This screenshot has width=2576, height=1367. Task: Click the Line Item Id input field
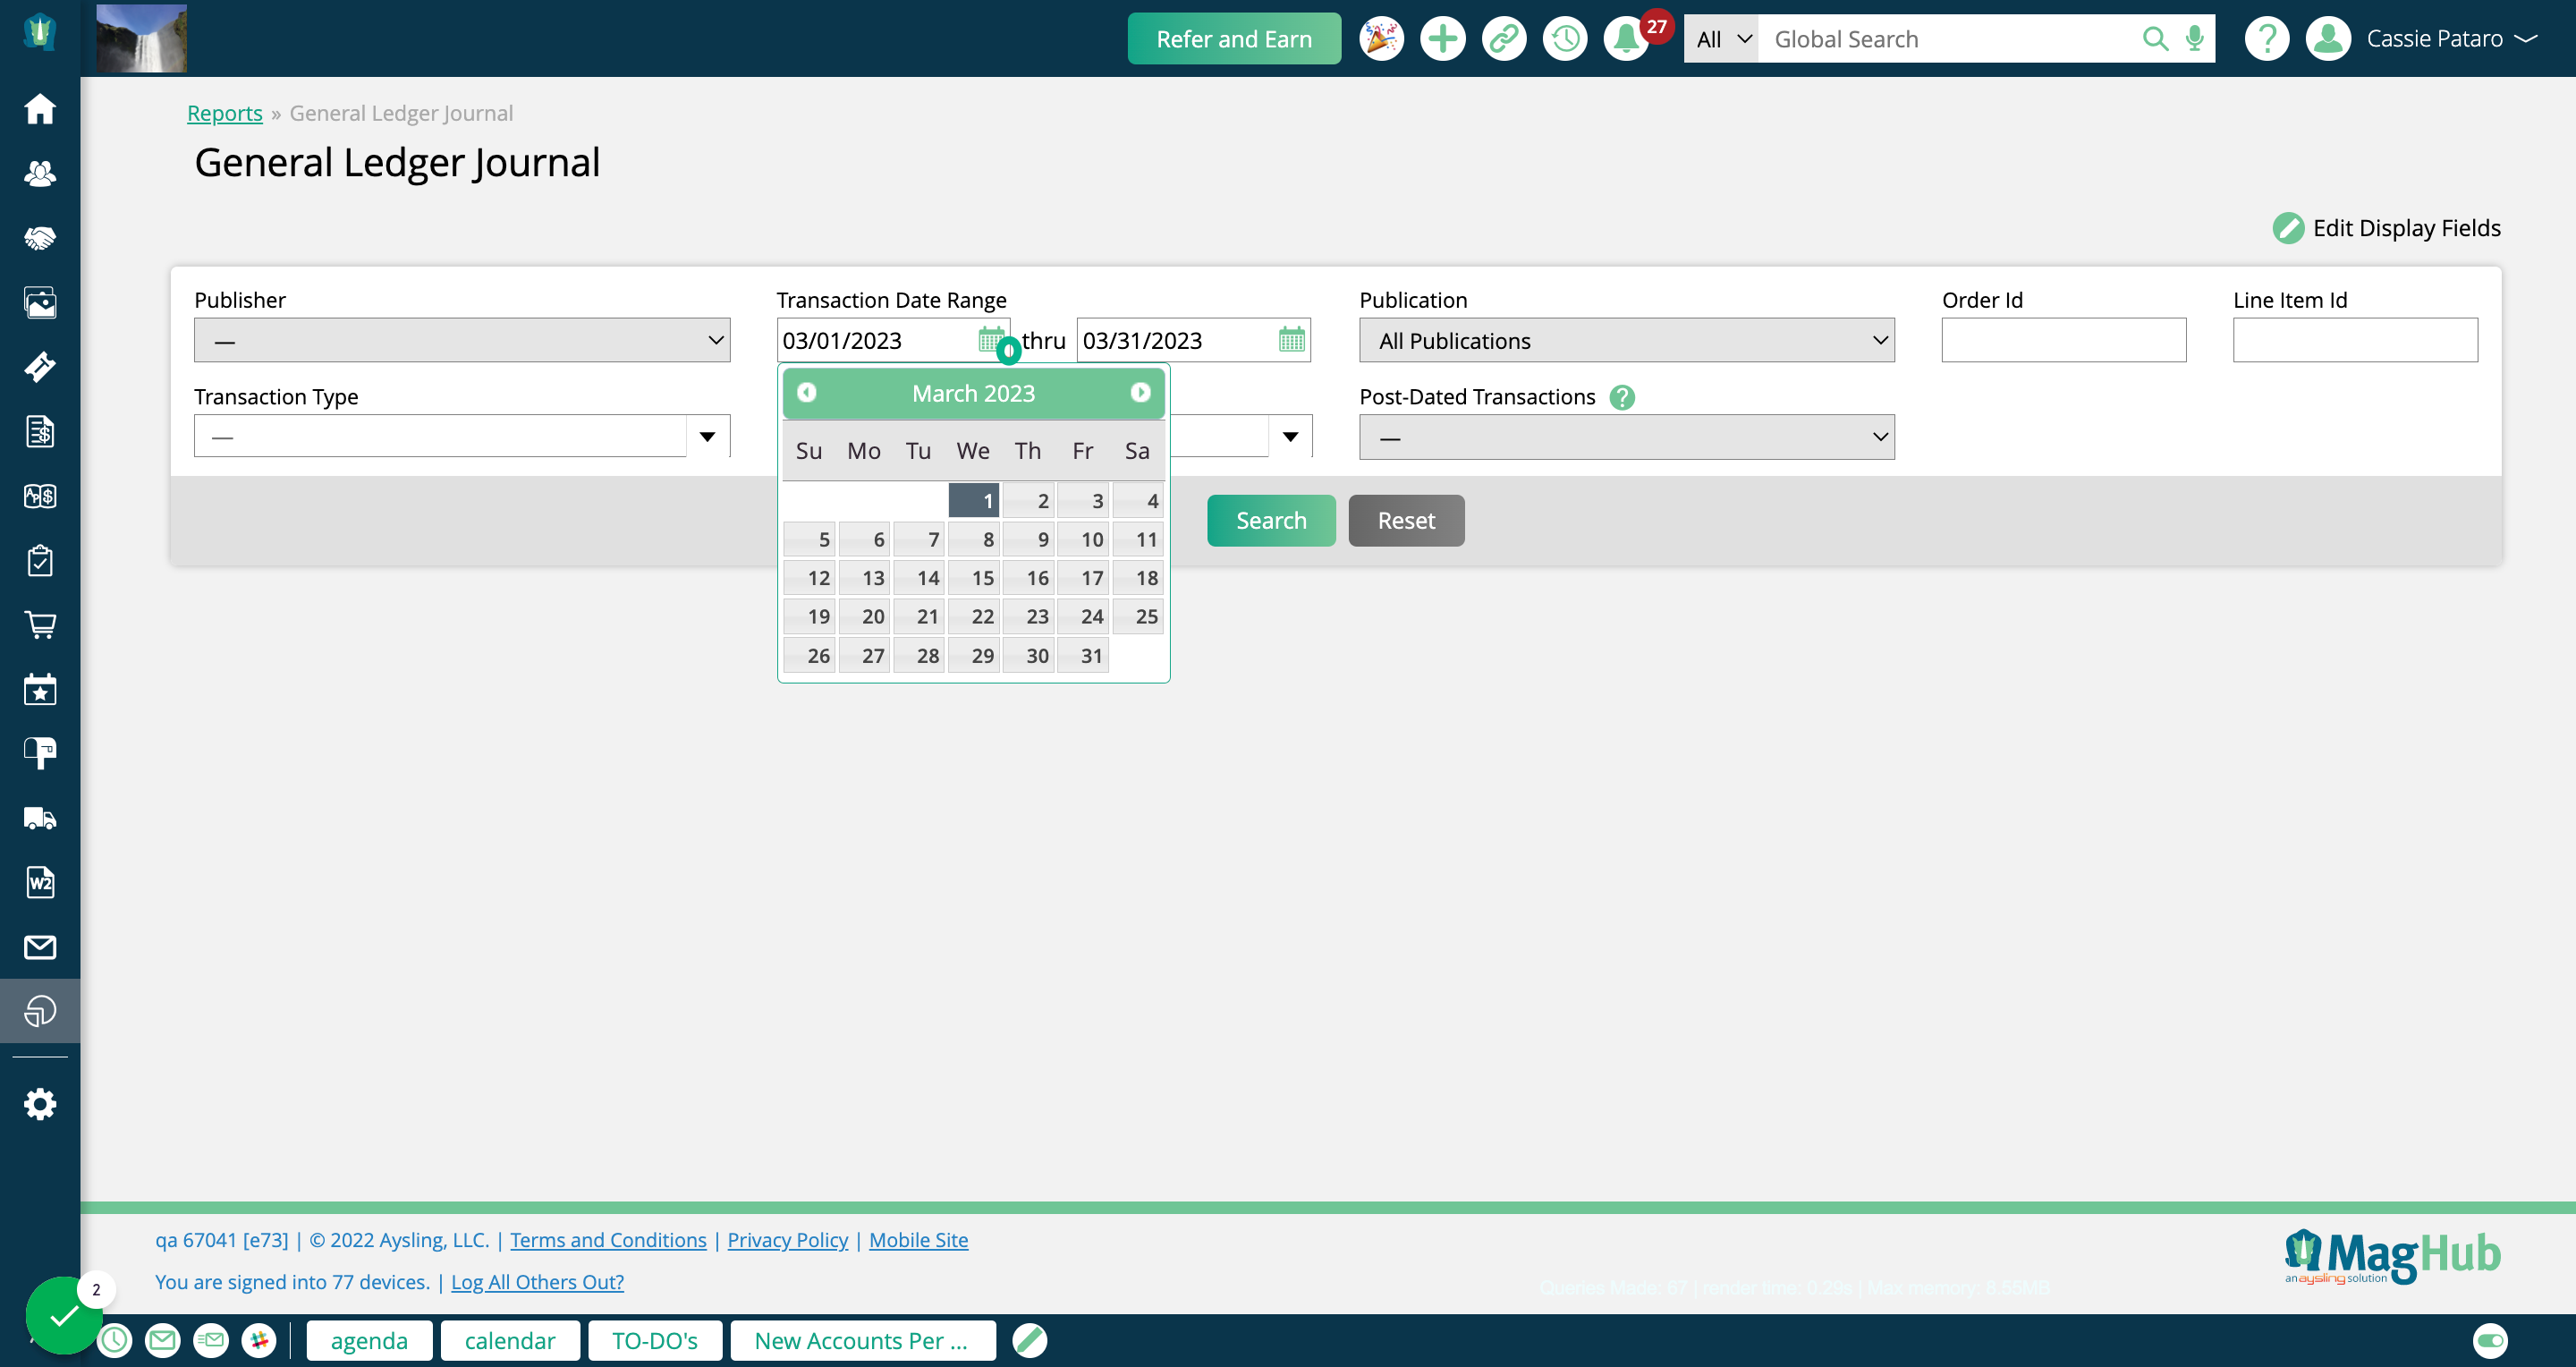pyautogui.click(x=2355, y=340)
